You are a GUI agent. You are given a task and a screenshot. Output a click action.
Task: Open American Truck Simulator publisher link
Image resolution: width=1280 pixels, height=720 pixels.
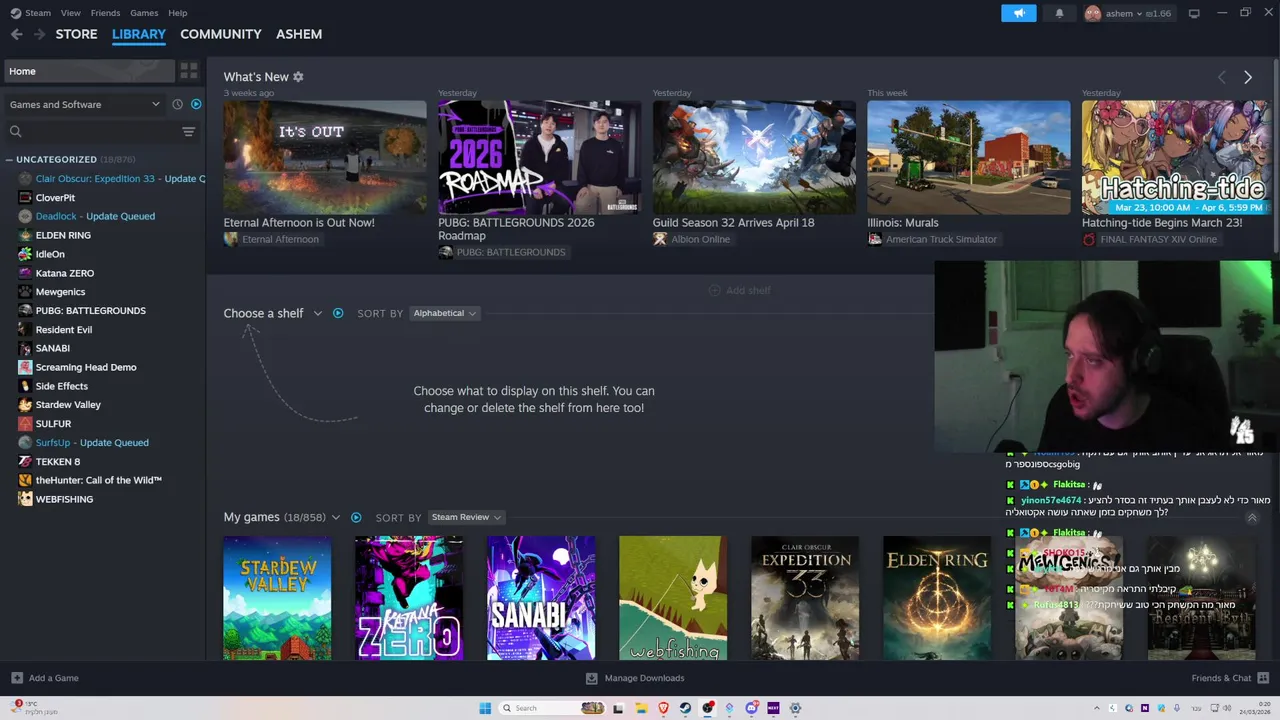point(941,239)
